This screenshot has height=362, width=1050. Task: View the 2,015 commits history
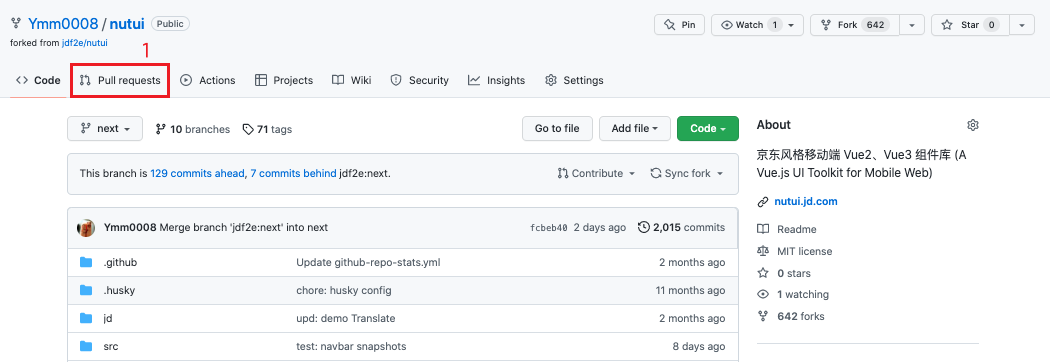(x=682, y=228)
